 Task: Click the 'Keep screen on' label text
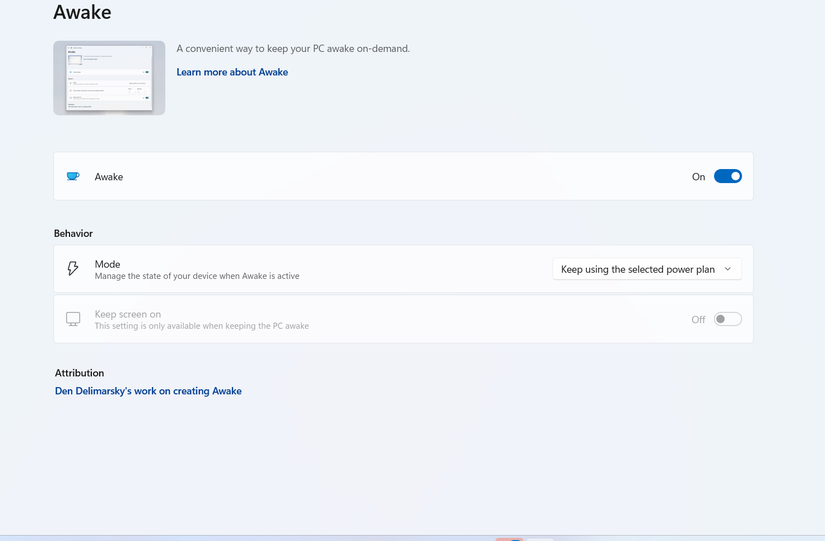coord(128,314)
